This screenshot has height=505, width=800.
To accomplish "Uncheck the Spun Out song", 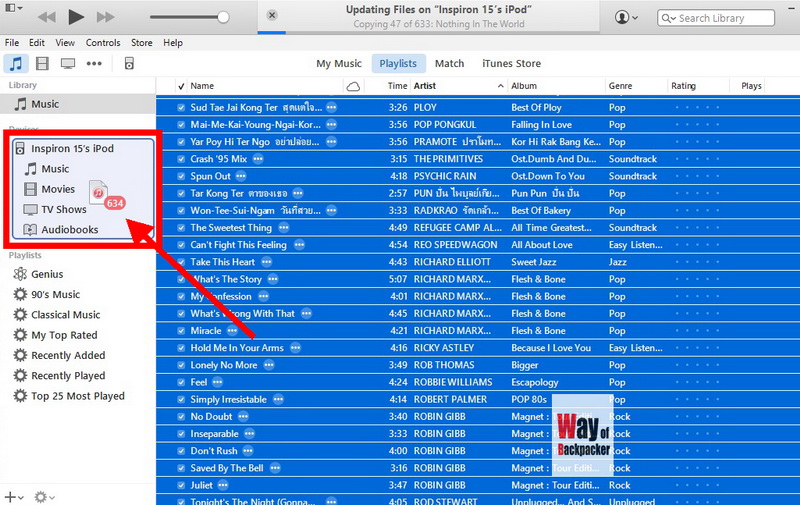I will click(181, 176).
